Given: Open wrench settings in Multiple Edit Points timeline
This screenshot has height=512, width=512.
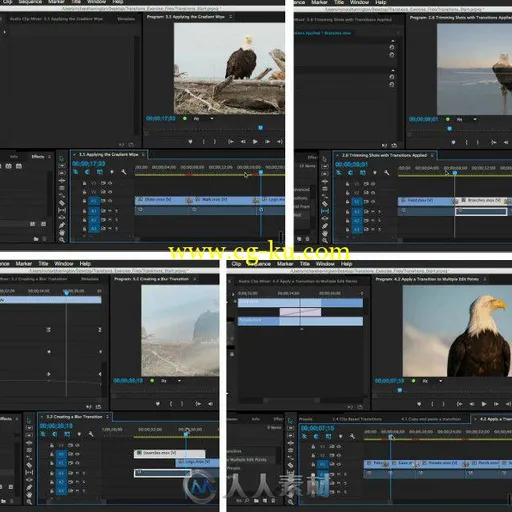Looking at the screenshot, I should pyautogui.click(x=352, y=436).
